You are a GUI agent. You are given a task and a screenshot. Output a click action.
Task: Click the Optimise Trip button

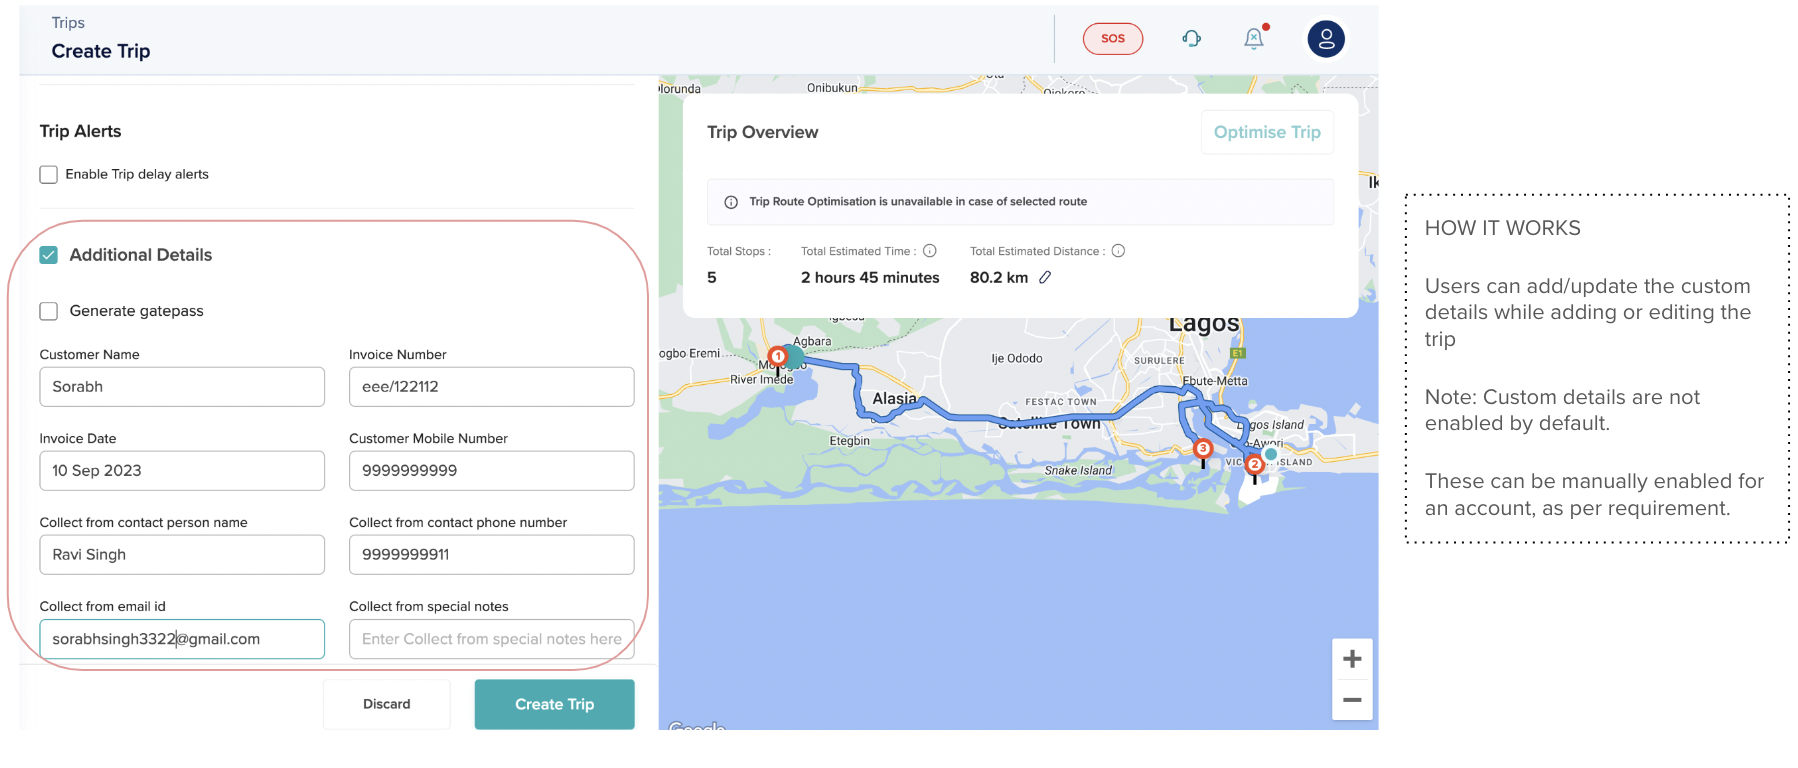(x=1266, y=132)
